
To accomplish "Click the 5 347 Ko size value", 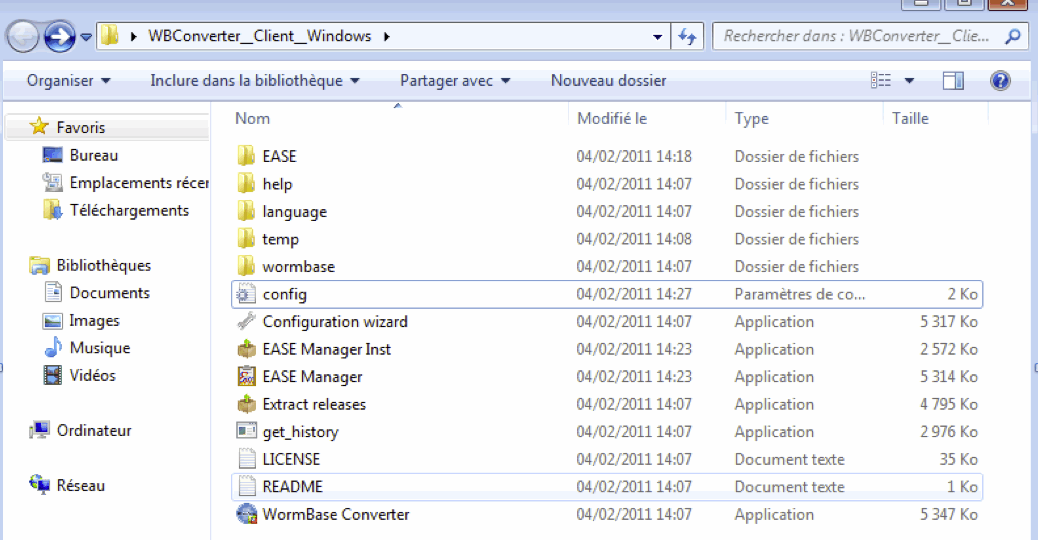I will pyautogui.click(x=949, y=514).
